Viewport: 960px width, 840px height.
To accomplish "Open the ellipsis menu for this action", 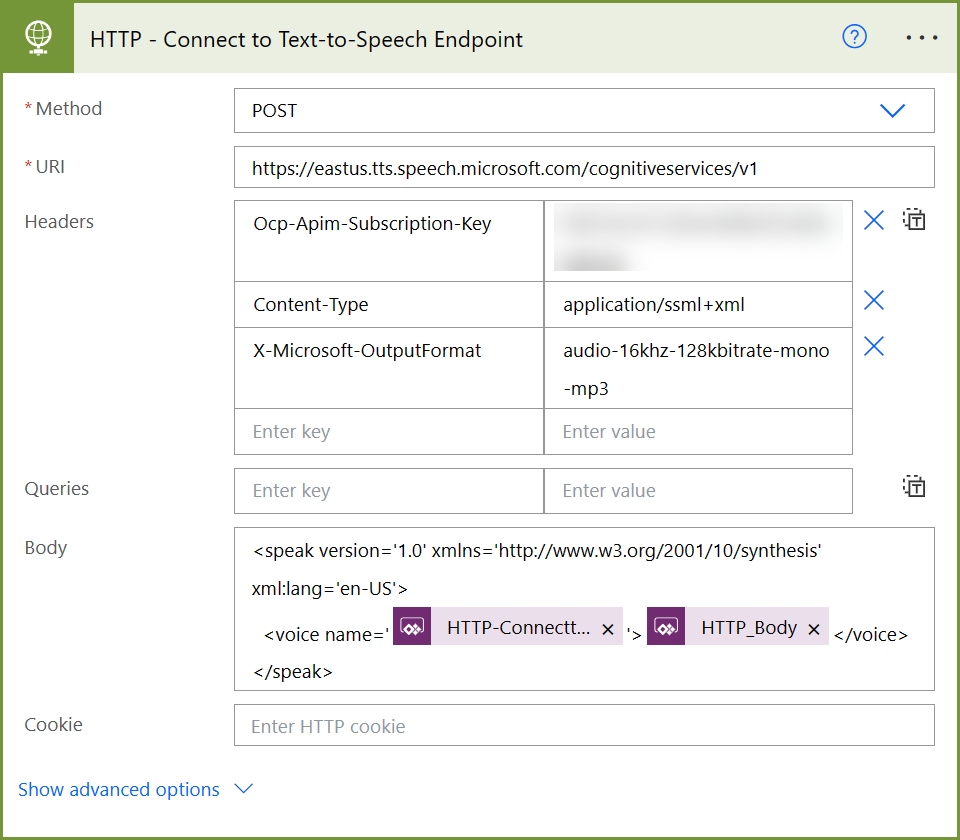I will [x=921, y=37].
